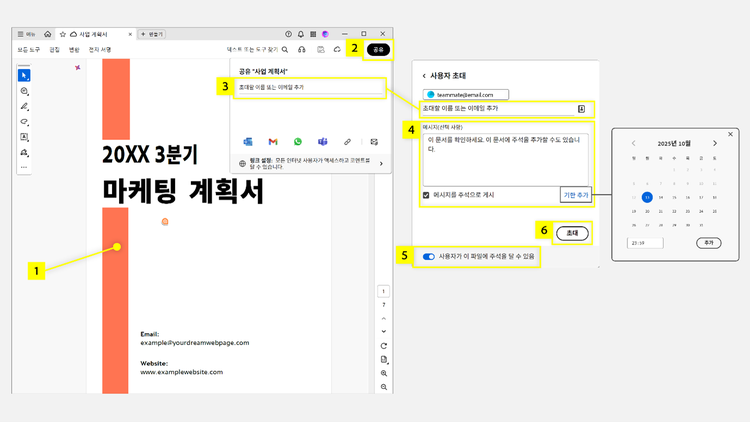Screen dimensions: 750x422
Task: Toggle the 메시지를 주석으로 게시 checkbox
Action: (426, 195)
